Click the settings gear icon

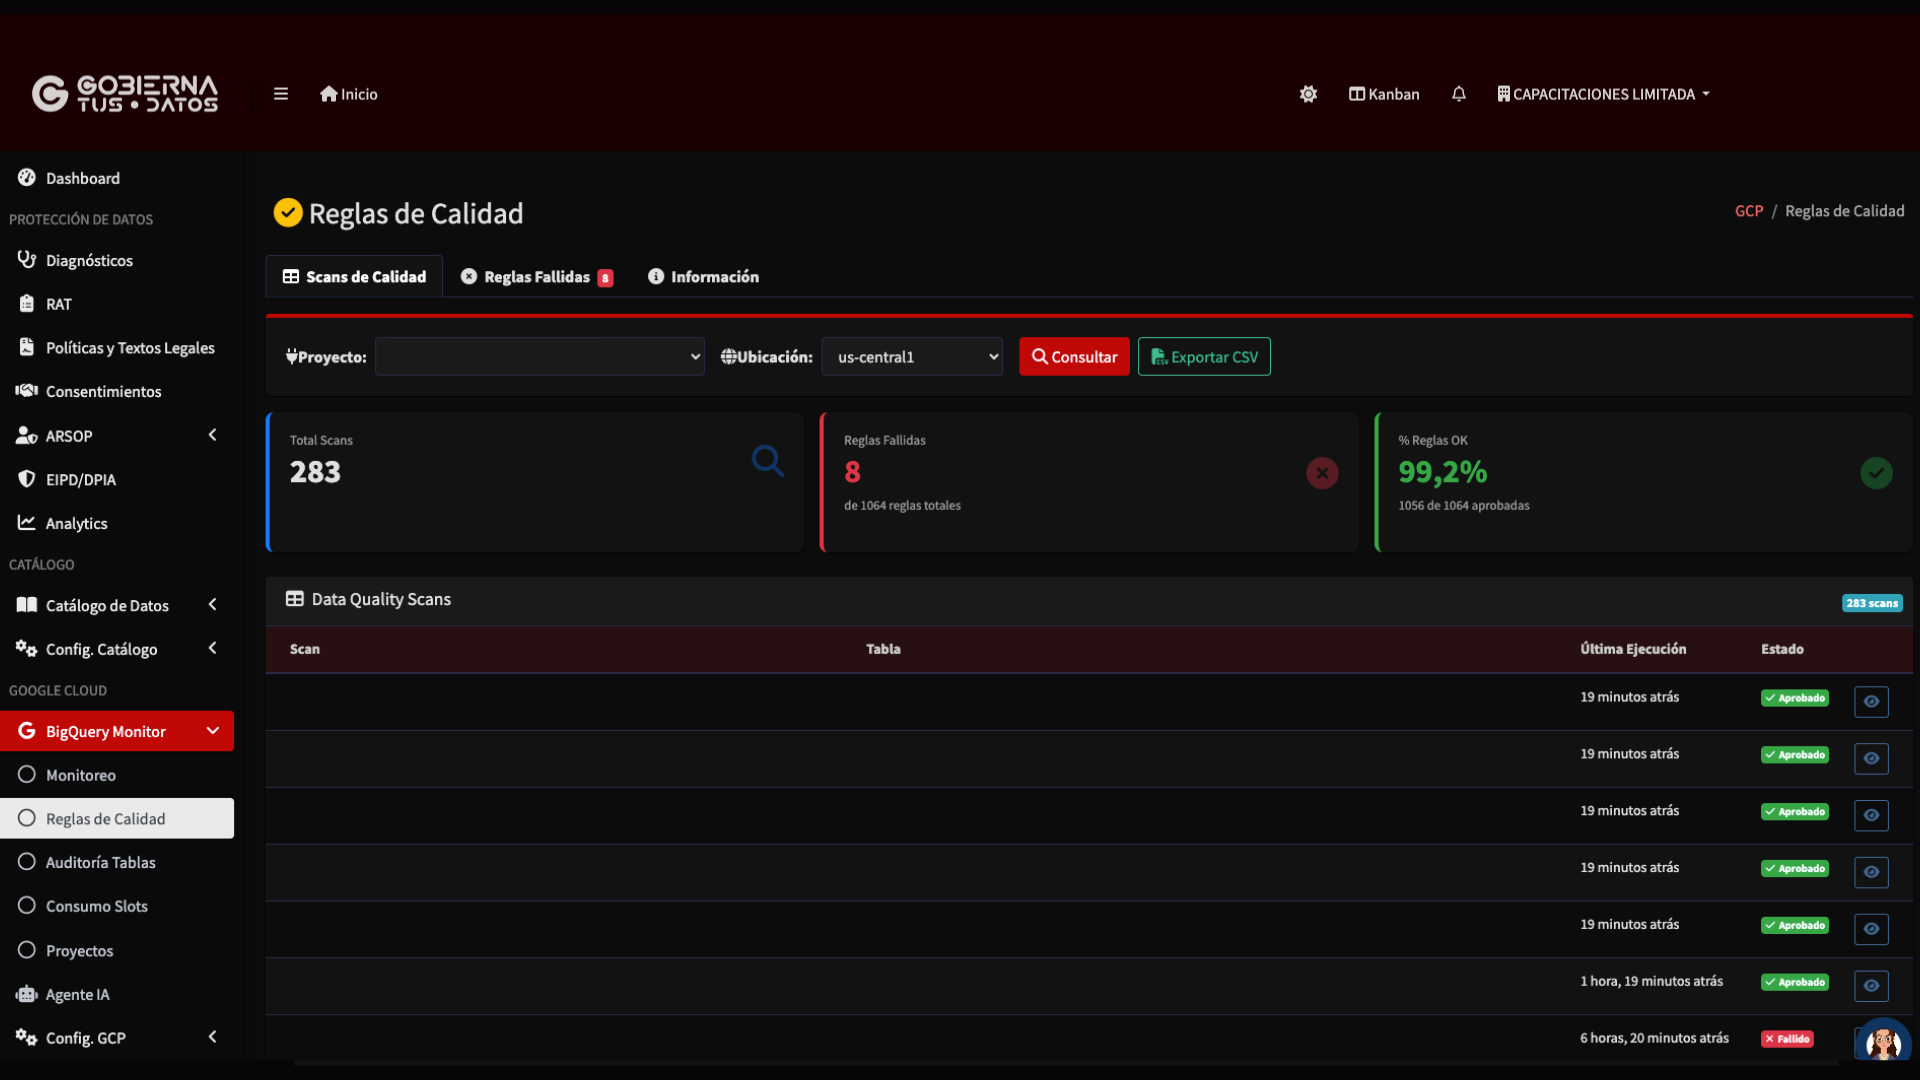(x=1308, y=93)
